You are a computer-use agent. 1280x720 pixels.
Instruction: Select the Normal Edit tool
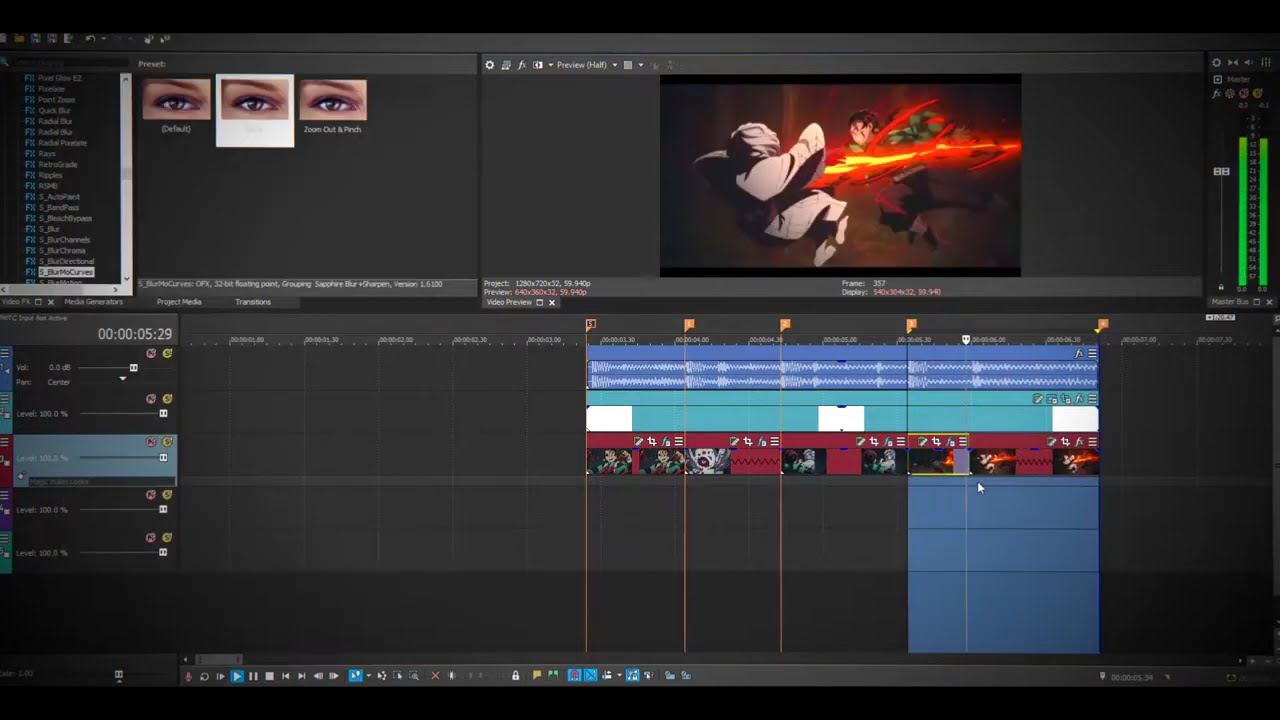point(355,676)
